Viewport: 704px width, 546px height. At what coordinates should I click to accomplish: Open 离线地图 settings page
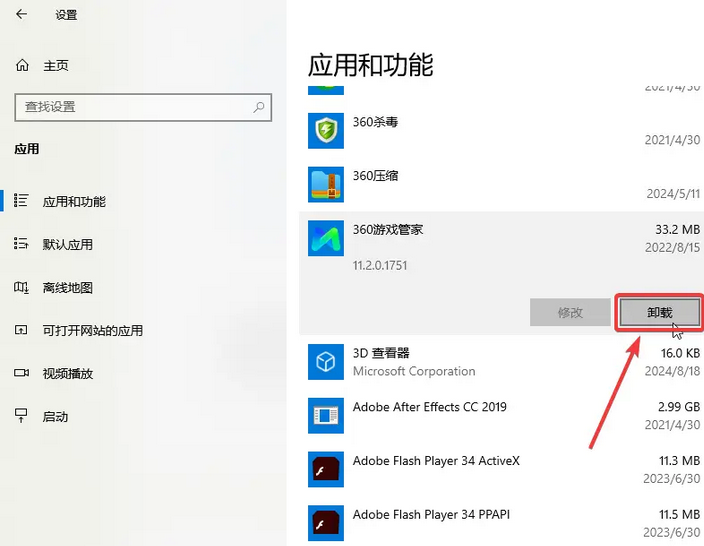pos(68,288)
